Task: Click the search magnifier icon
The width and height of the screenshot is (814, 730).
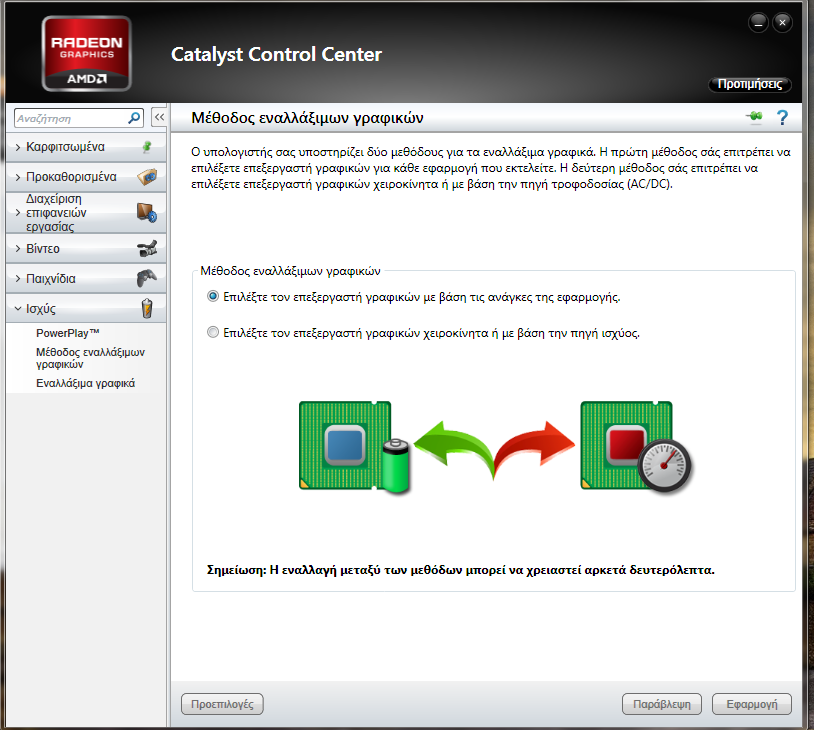Action: coord(134,118)
